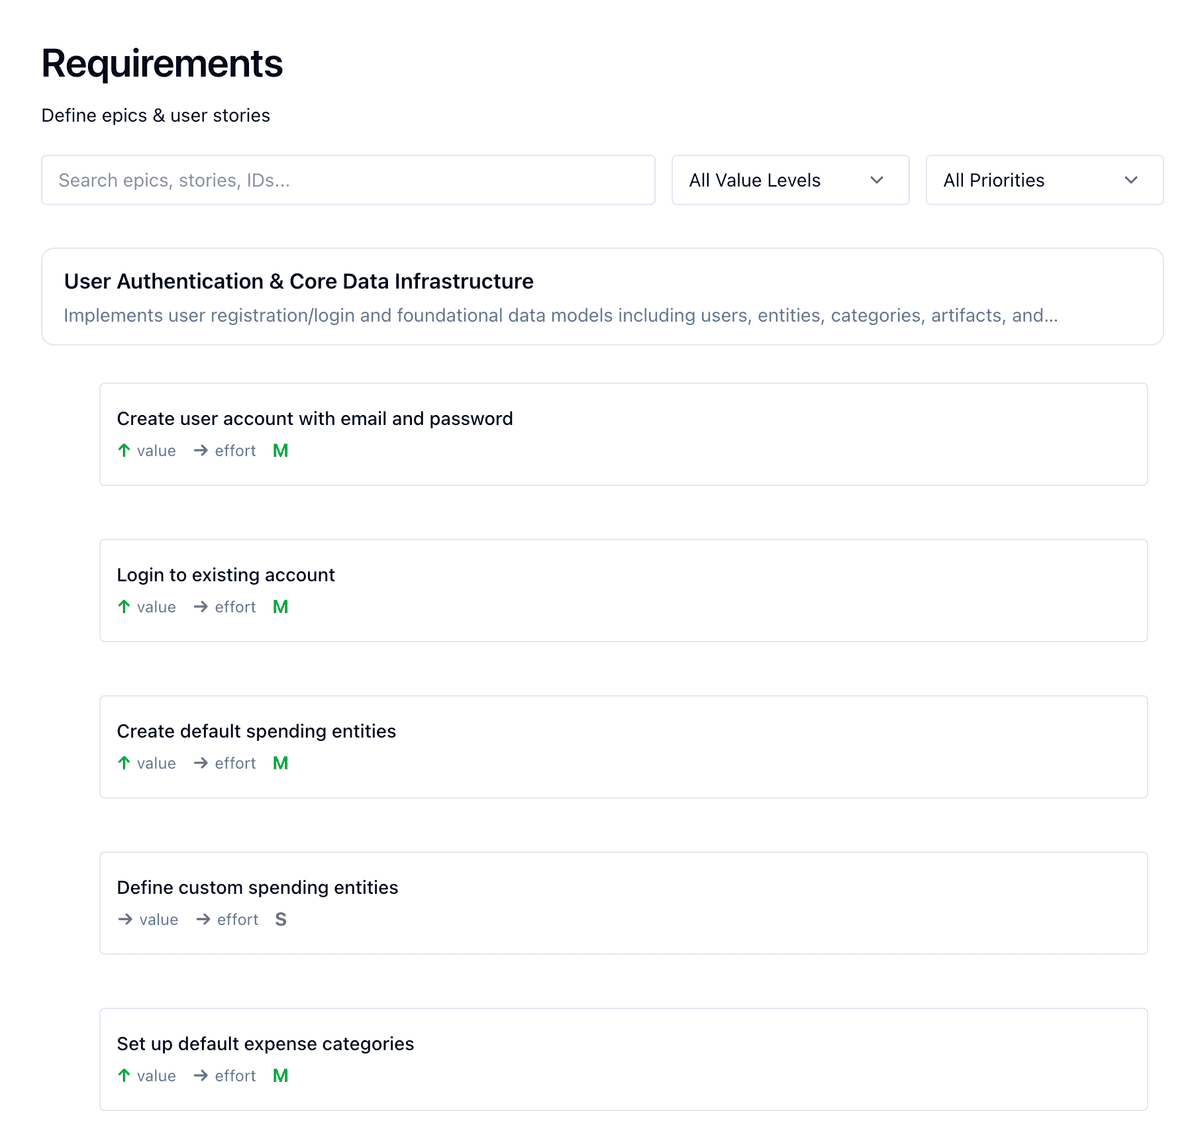Open the All Priorities dropdown
The width and height of the screenshot is (1200, 1144).
1044,180
